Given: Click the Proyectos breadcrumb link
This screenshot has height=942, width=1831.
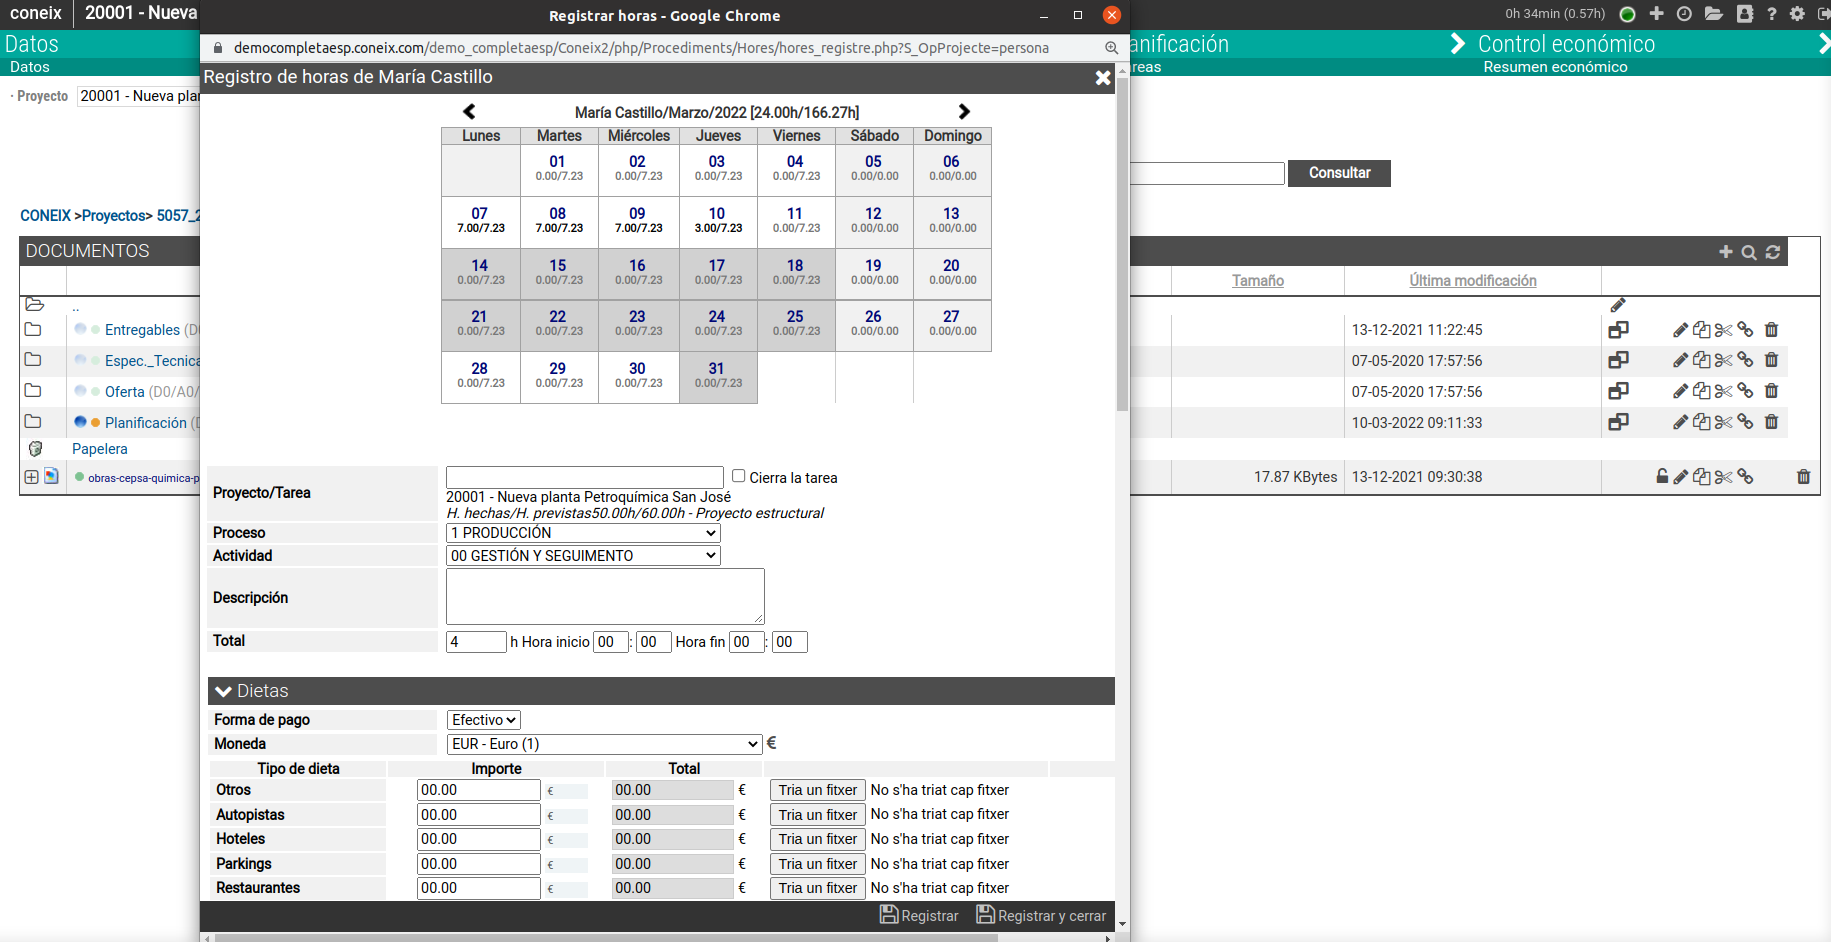Looking at the screenshot, I should pyautogui.click(x=114, y=216).
